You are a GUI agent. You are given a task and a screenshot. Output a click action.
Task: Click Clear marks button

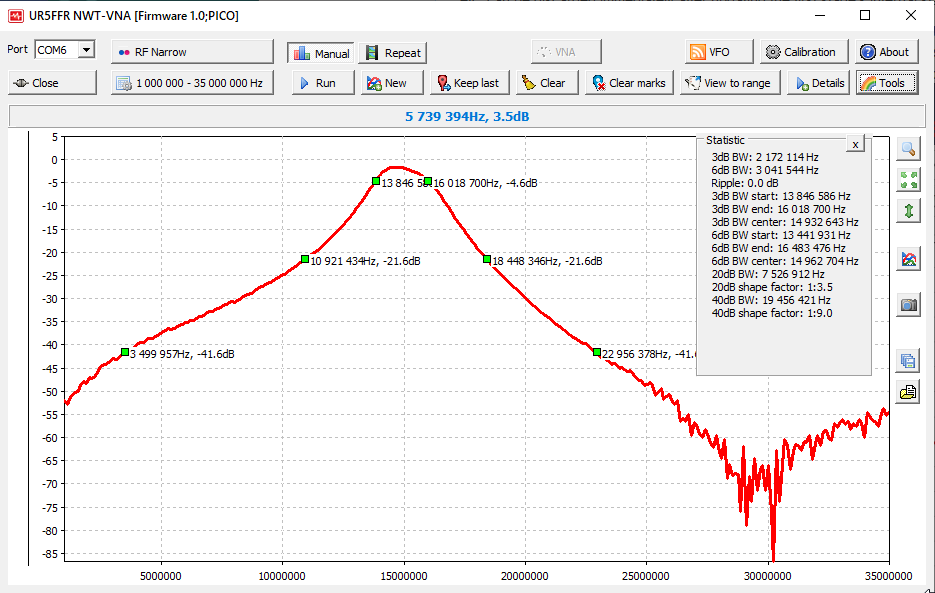coord(628,83)
